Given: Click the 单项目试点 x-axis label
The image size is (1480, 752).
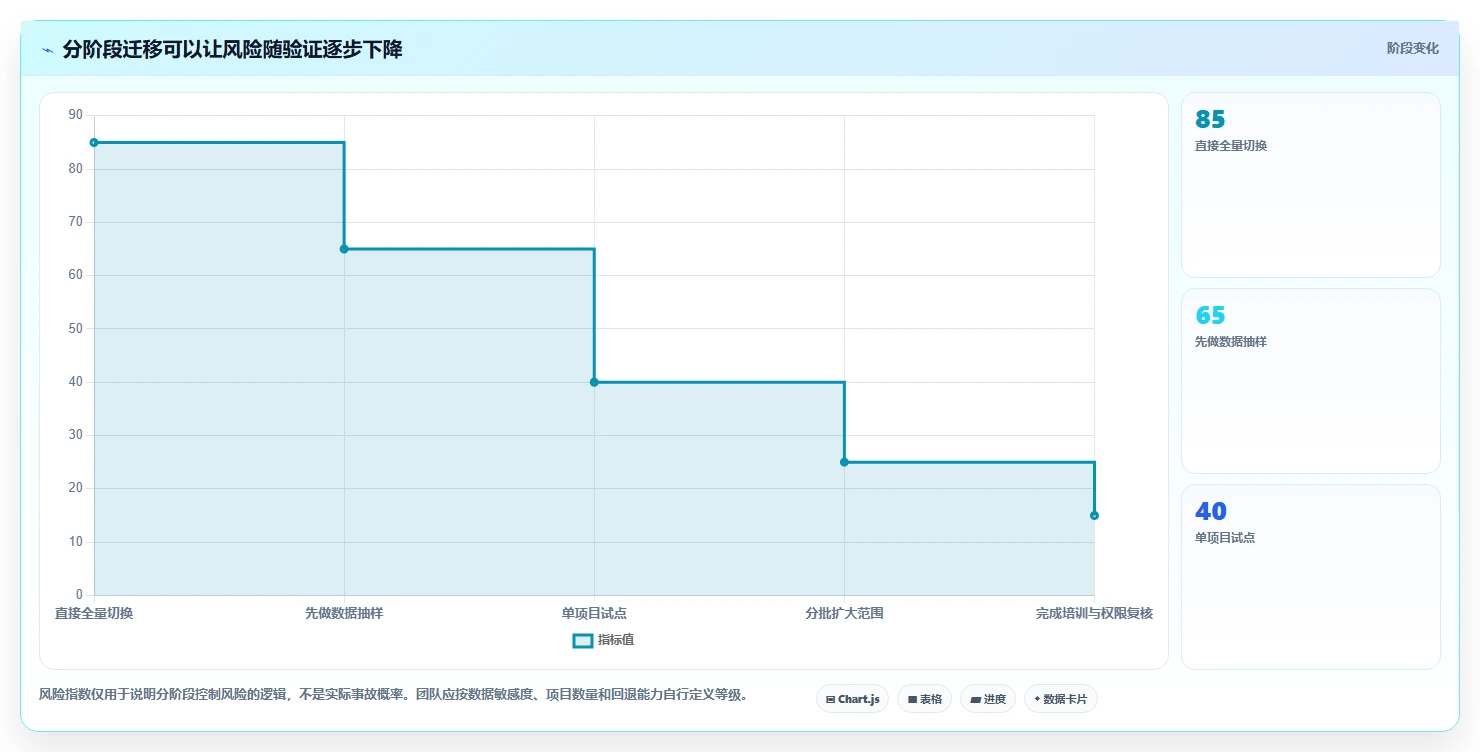Looking at the screenshot, I should pyautogui.click(x=594, y=613).
